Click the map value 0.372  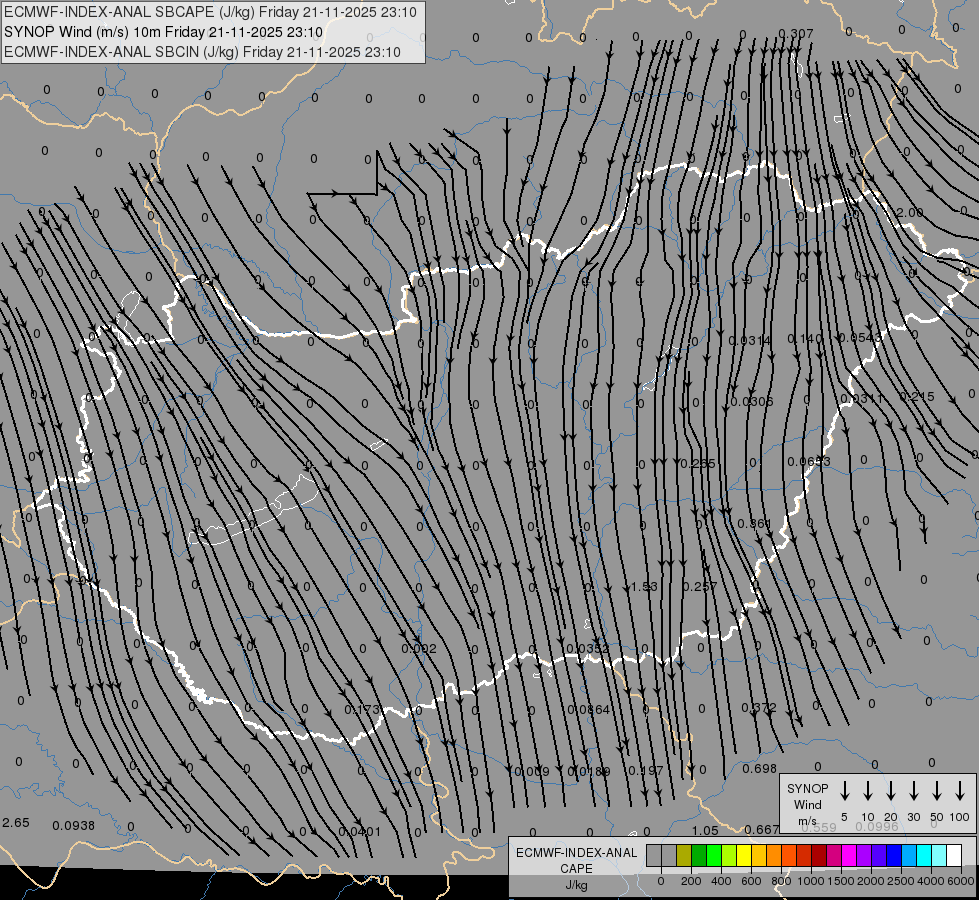(x=759, y=708)
